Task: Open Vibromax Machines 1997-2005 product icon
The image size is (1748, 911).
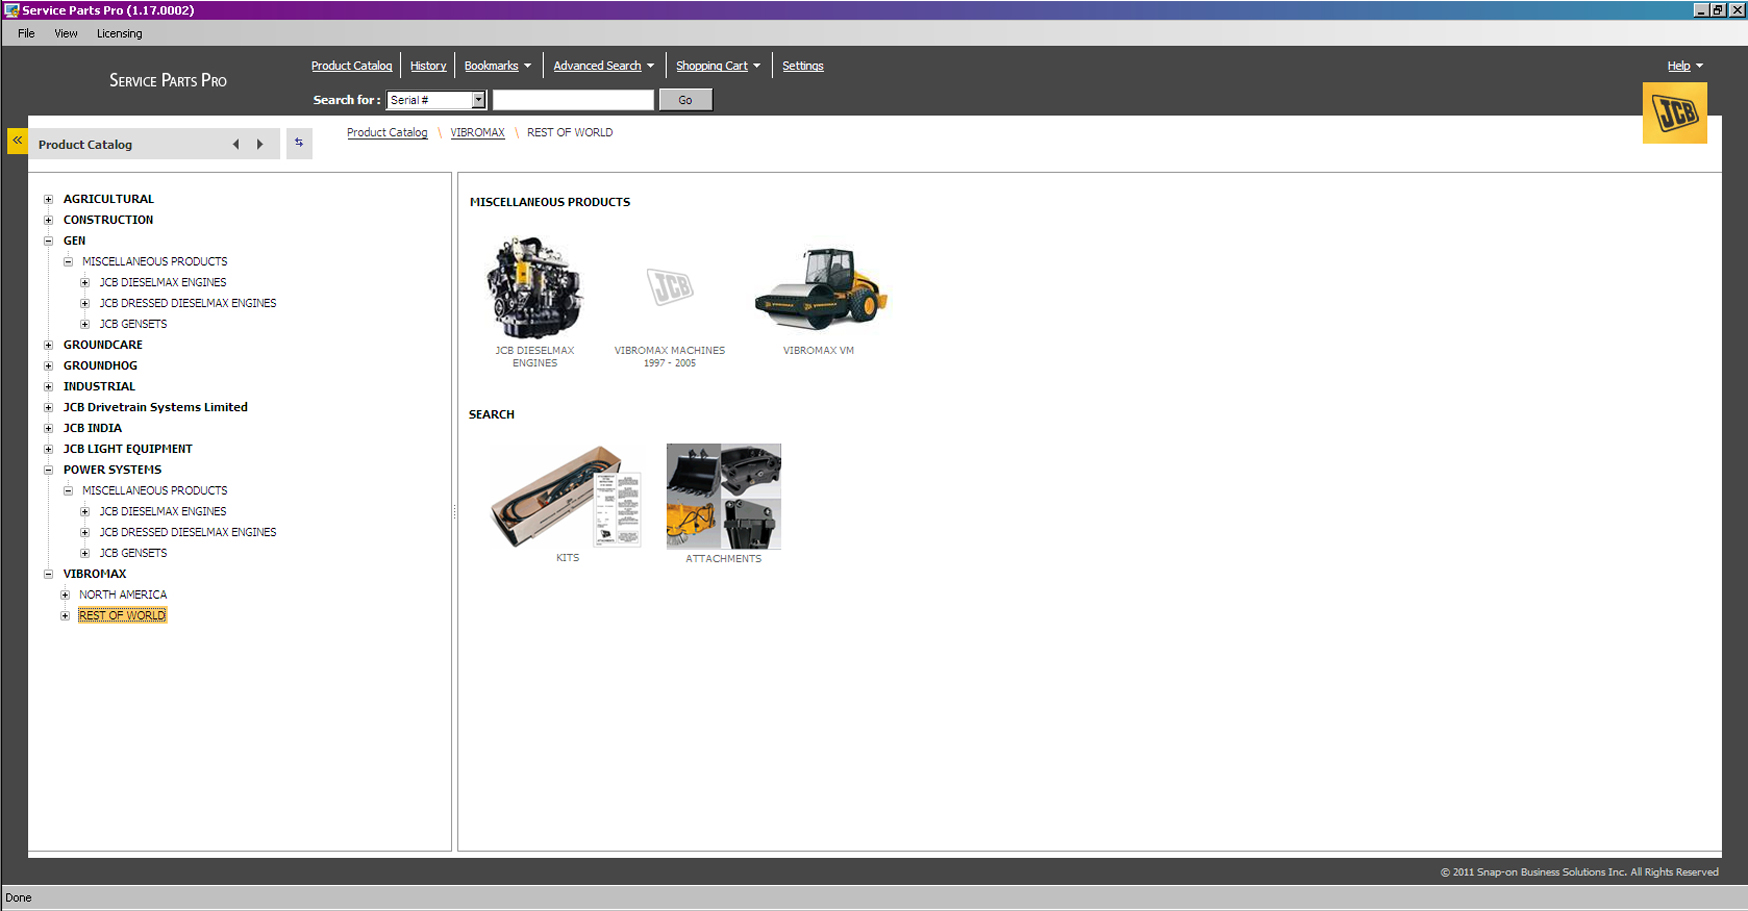Action: [669, 289]
